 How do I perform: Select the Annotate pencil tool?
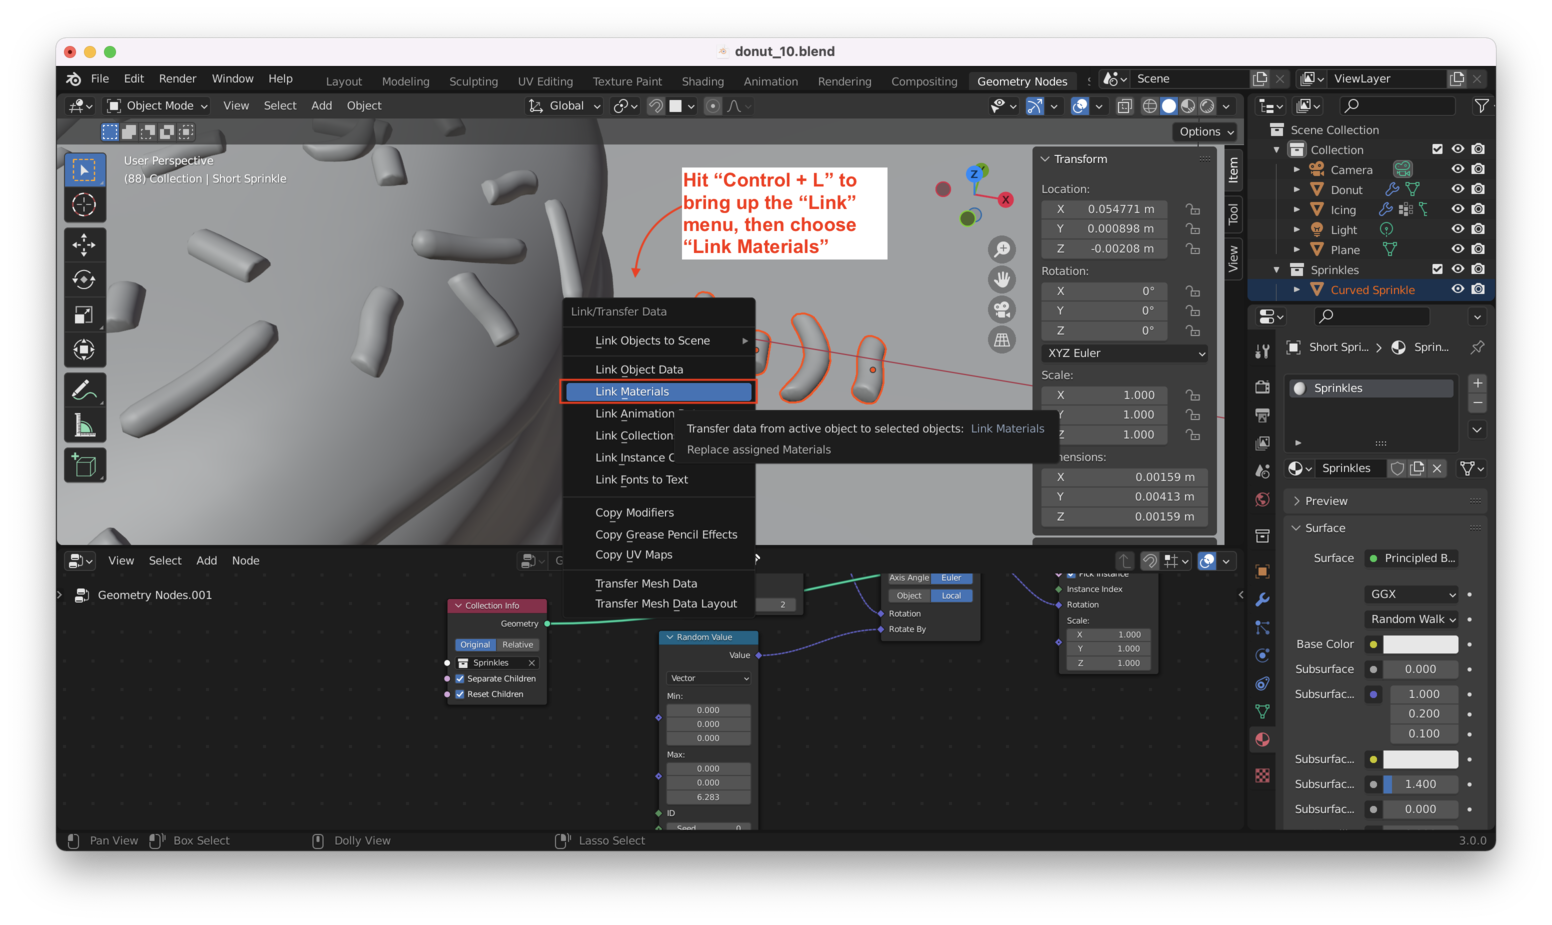click(x=85, y=389)
